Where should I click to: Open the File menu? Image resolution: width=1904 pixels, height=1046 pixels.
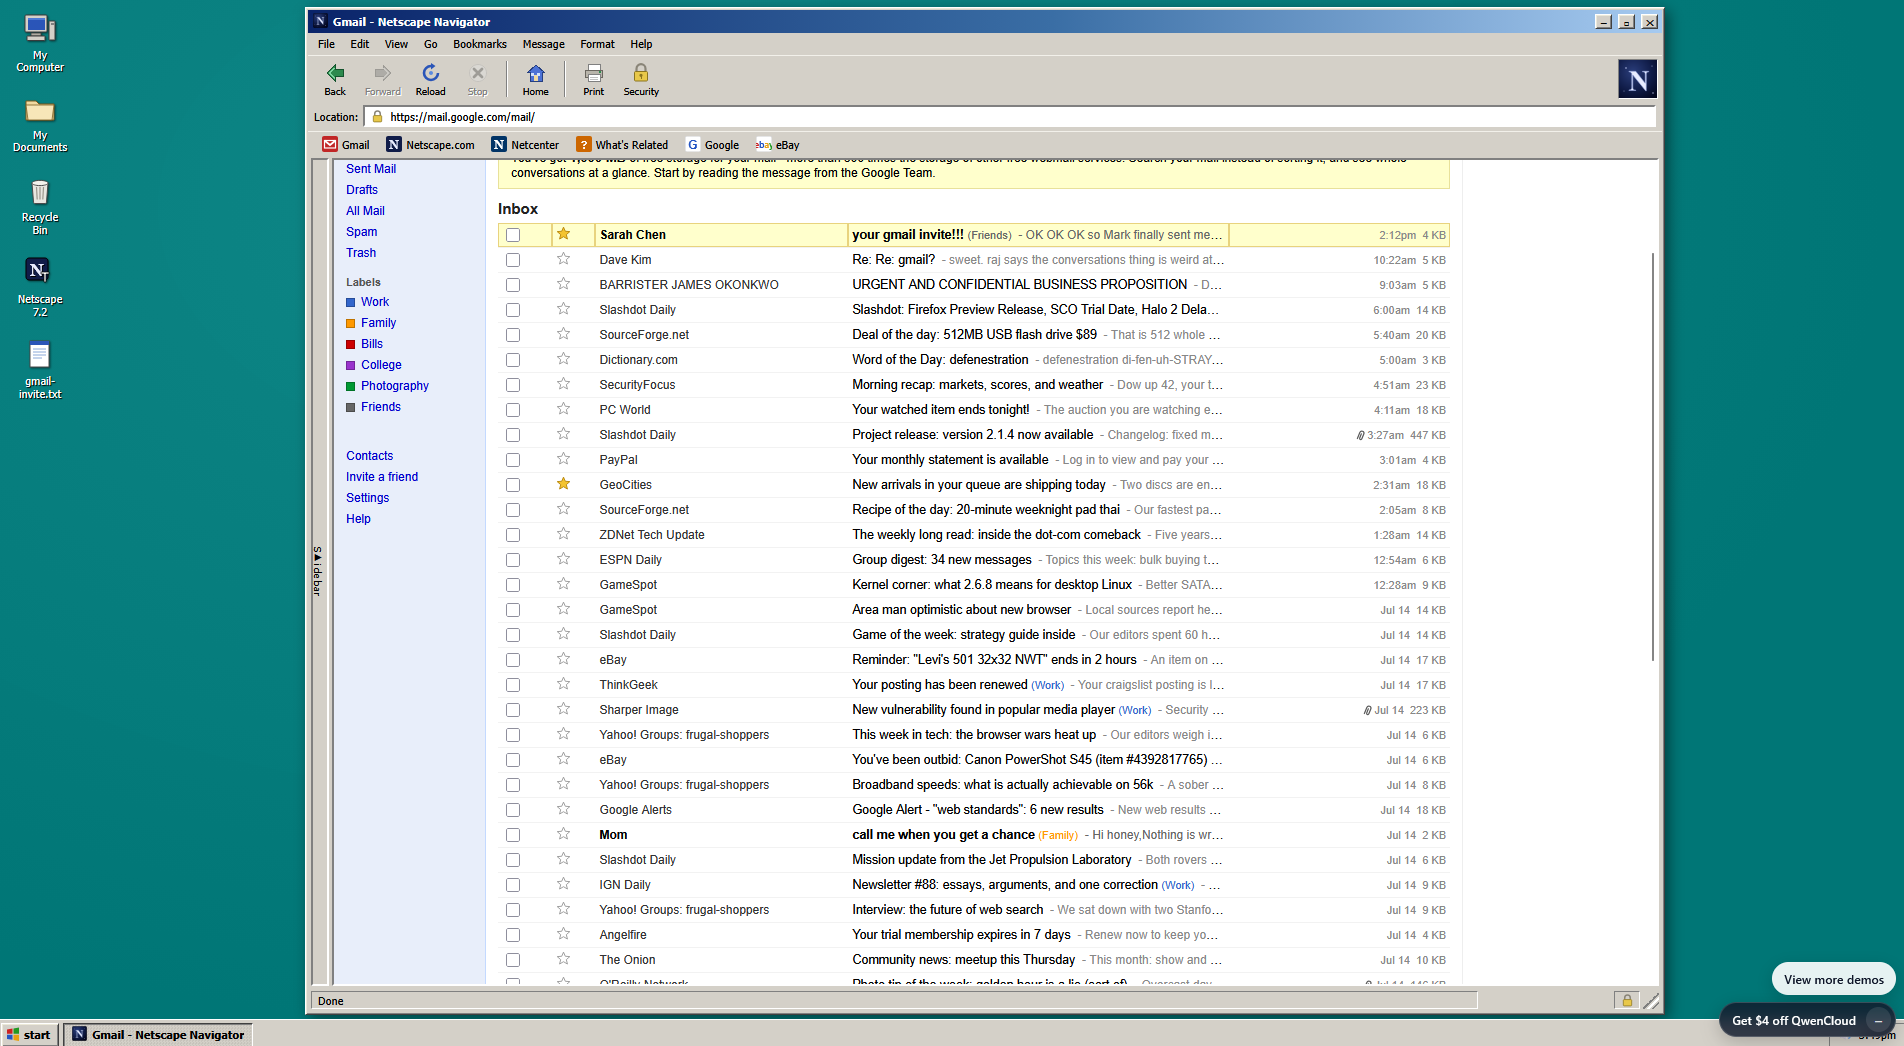pyautogui.click(x=326, y=44)
